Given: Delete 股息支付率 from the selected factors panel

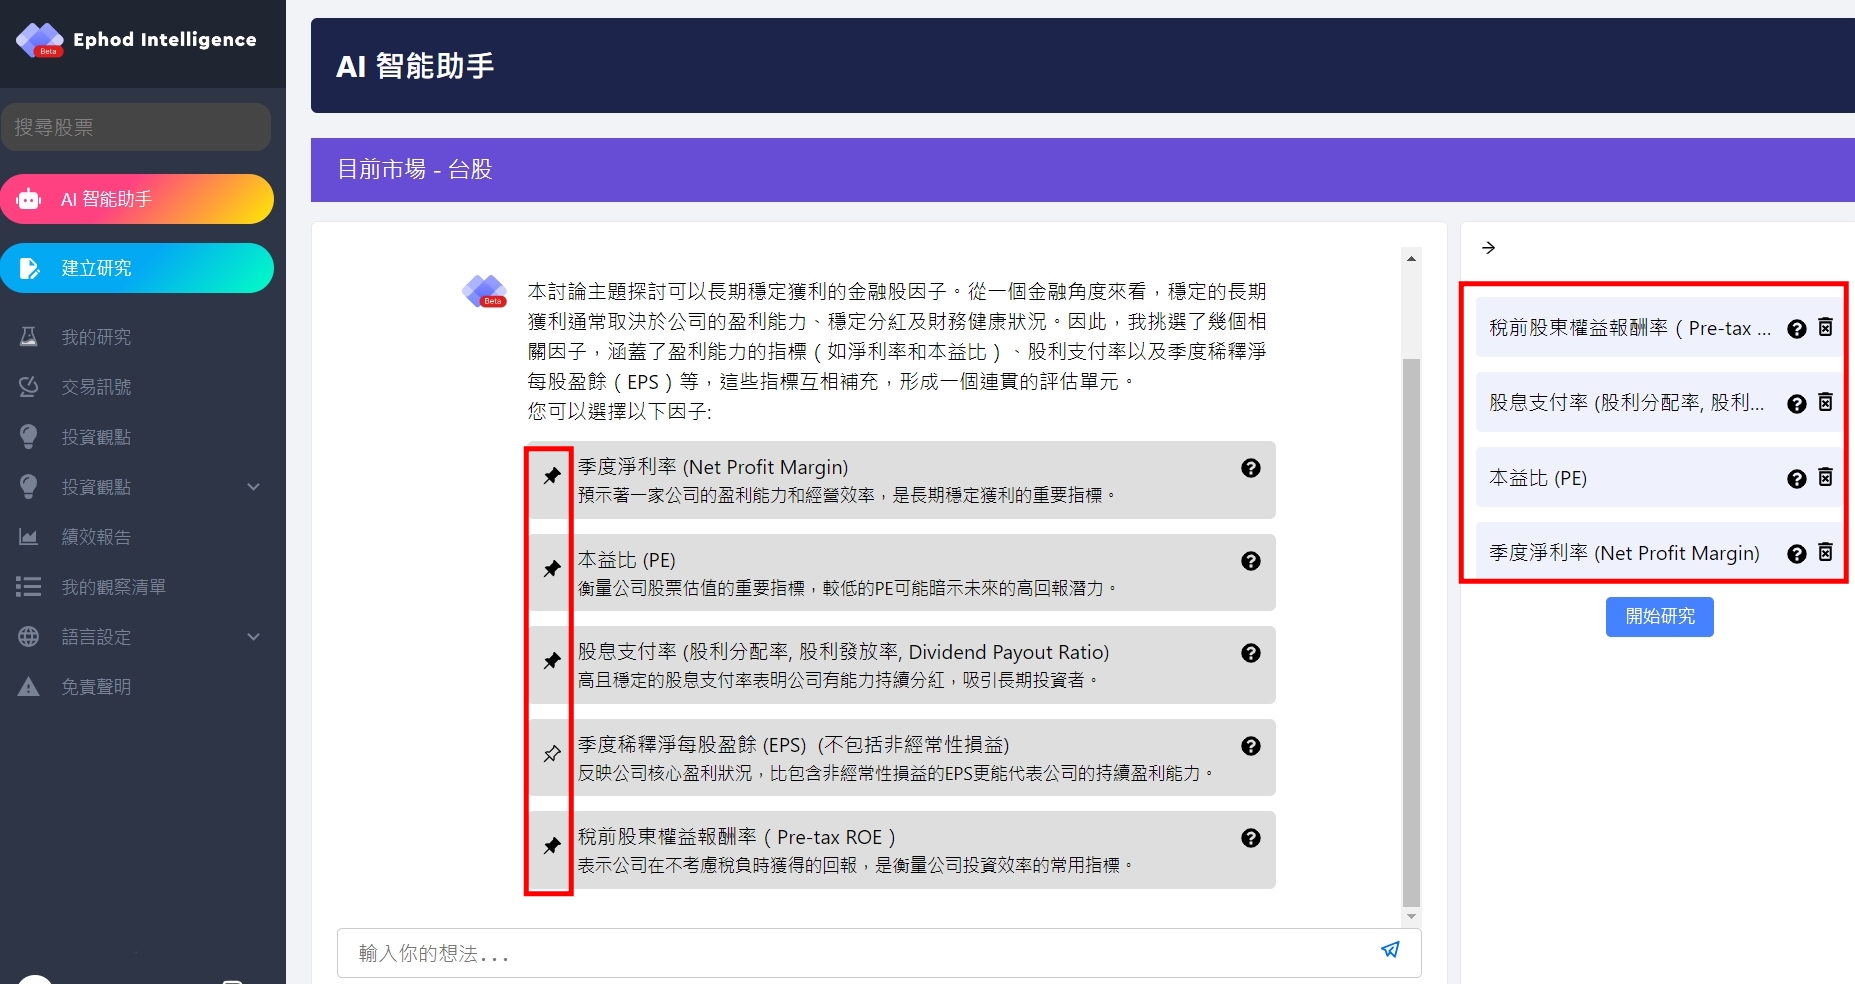Looking at the screenshot, I should (1825, 402).
